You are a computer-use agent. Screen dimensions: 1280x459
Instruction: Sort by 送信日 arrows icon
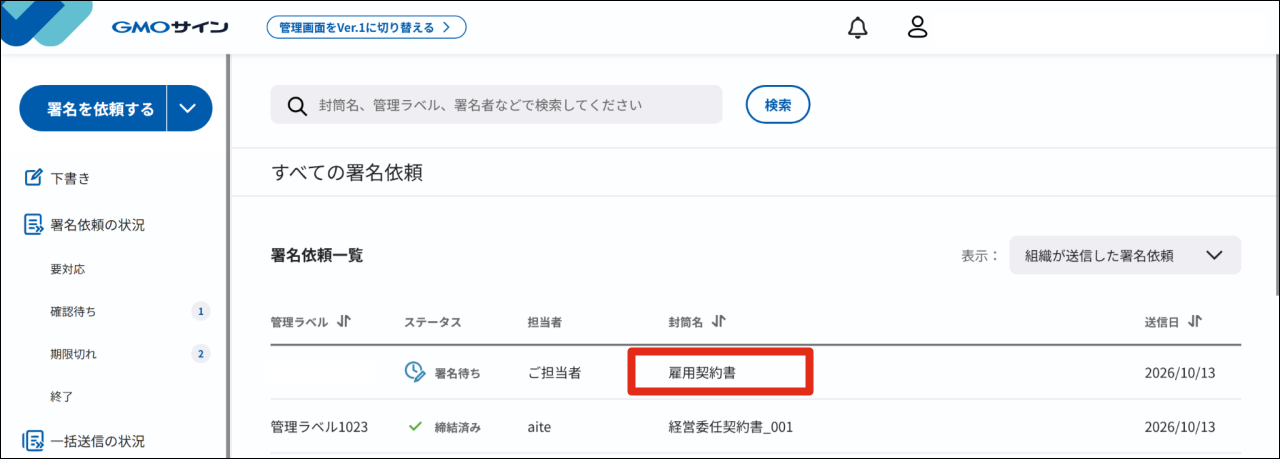1195,322
